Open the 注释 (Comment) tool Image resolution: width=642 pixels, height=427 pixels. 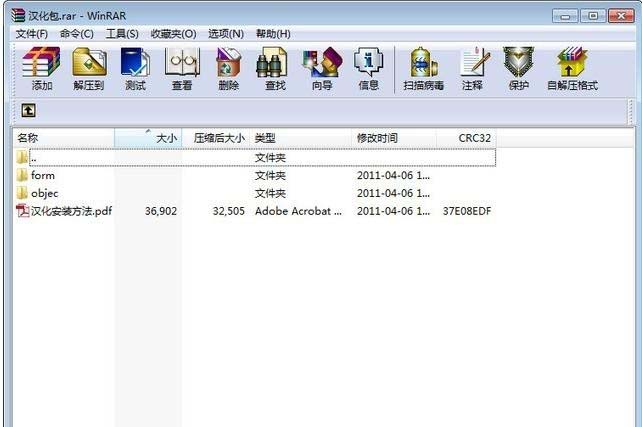[475, 62]
